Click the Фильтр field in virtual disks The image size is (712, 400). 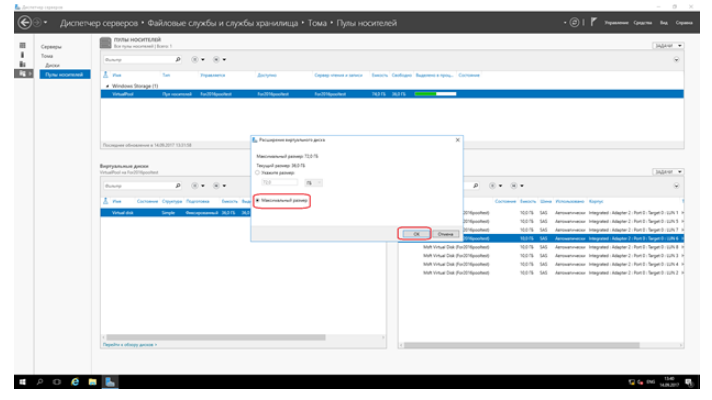(x=135, y=185)
